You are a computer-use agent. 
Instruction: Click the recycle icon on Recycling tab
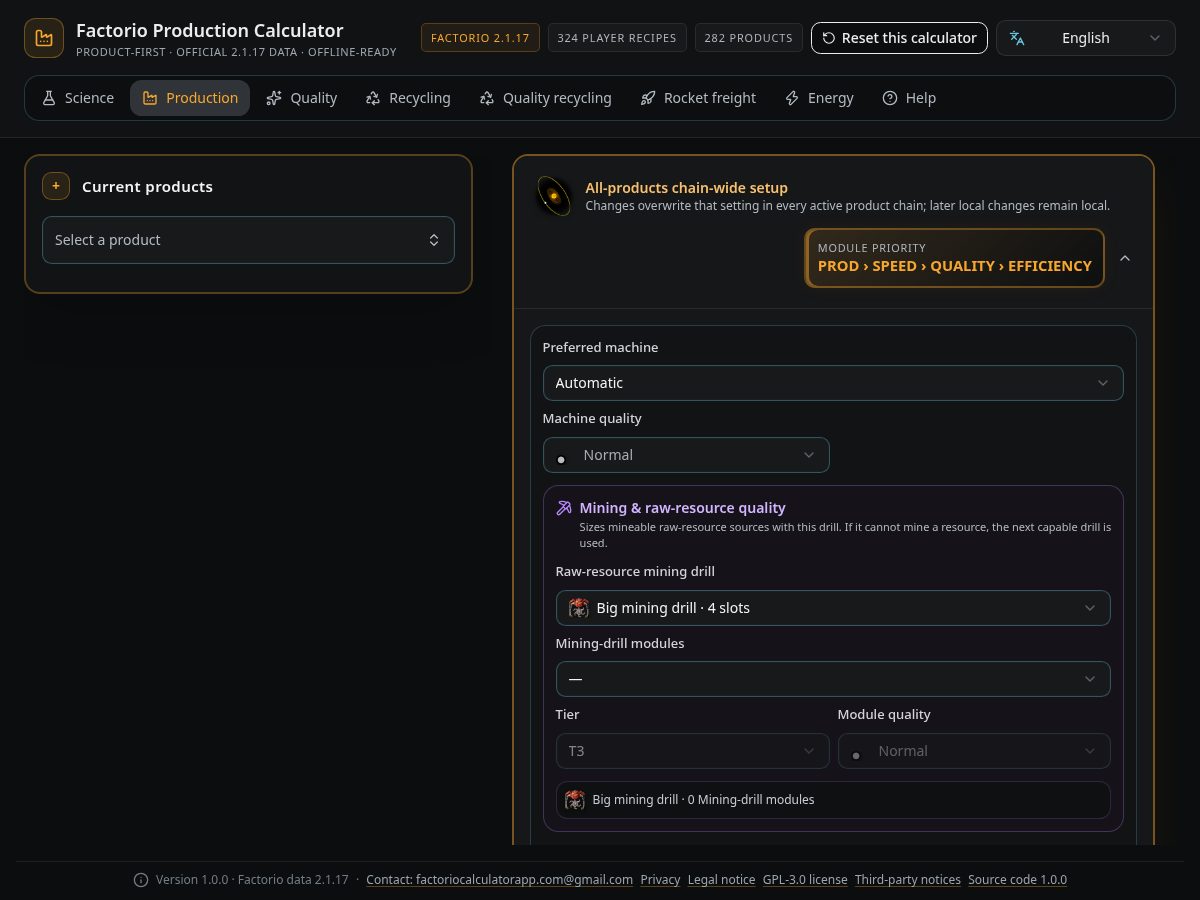tap(373, 98)
